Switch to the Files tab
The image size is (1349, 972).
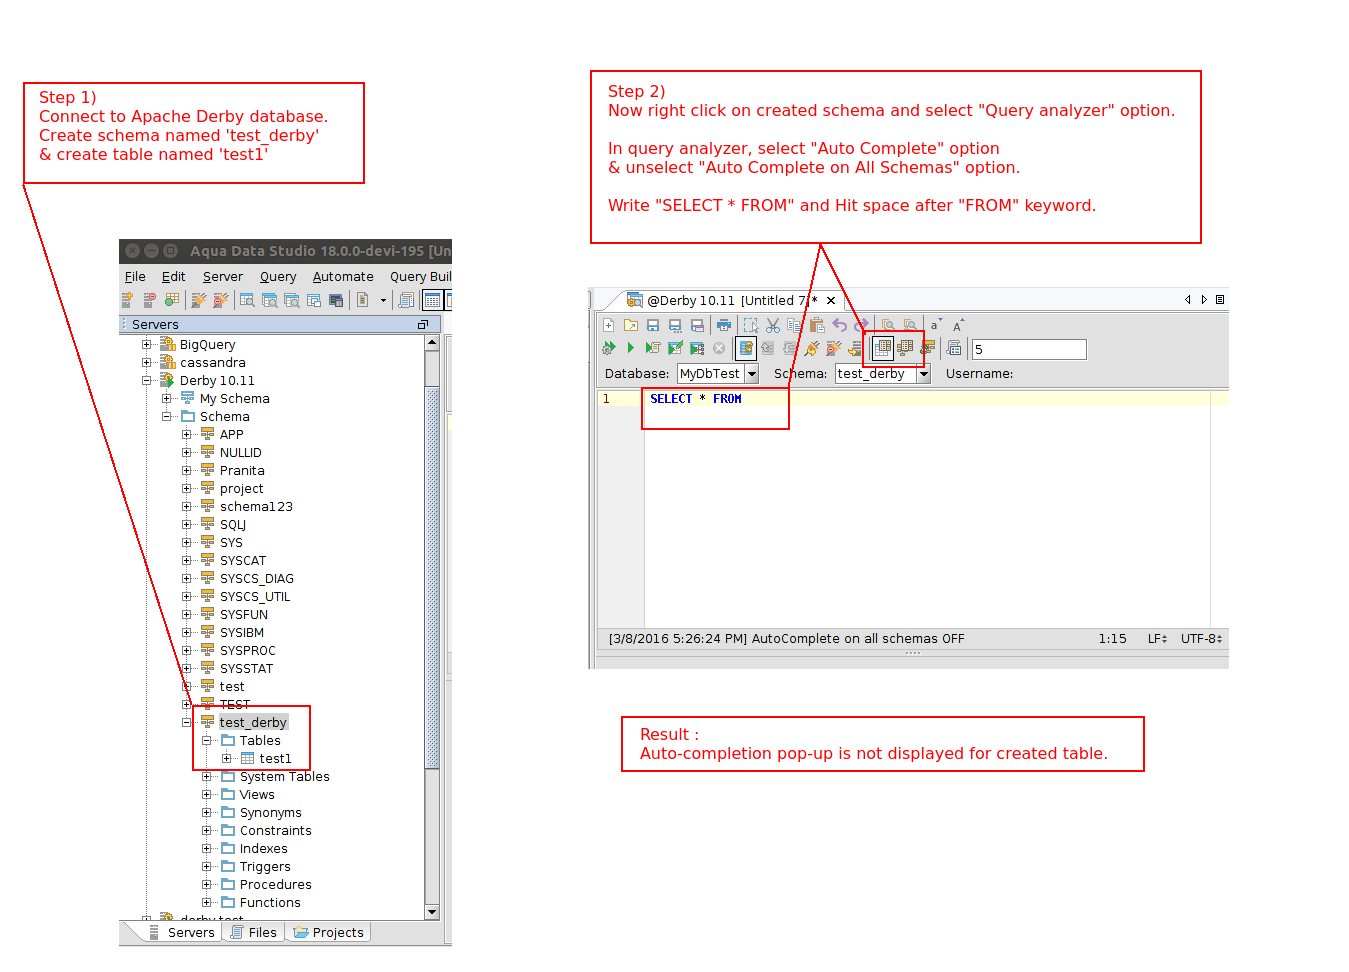pos(254,932)
